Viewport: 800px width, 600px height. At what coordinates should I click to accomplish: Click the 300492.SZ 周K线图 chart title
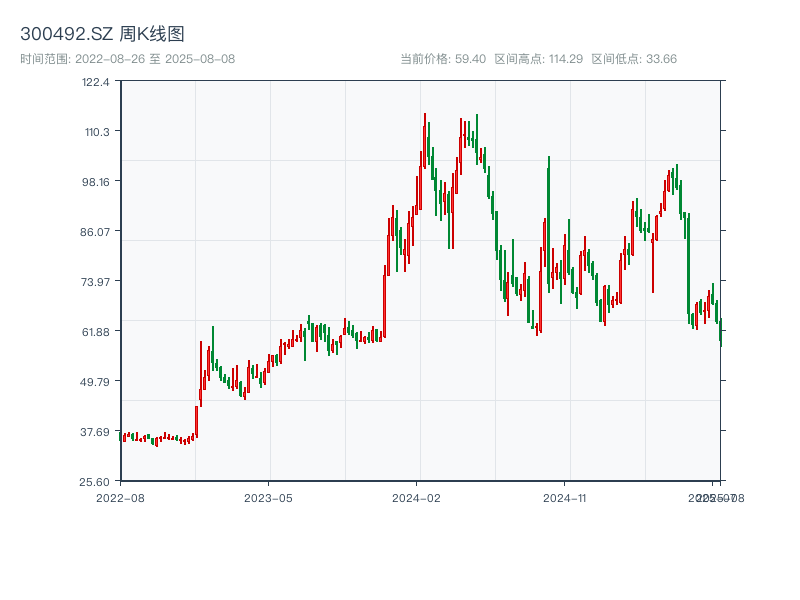coord(102,34)
